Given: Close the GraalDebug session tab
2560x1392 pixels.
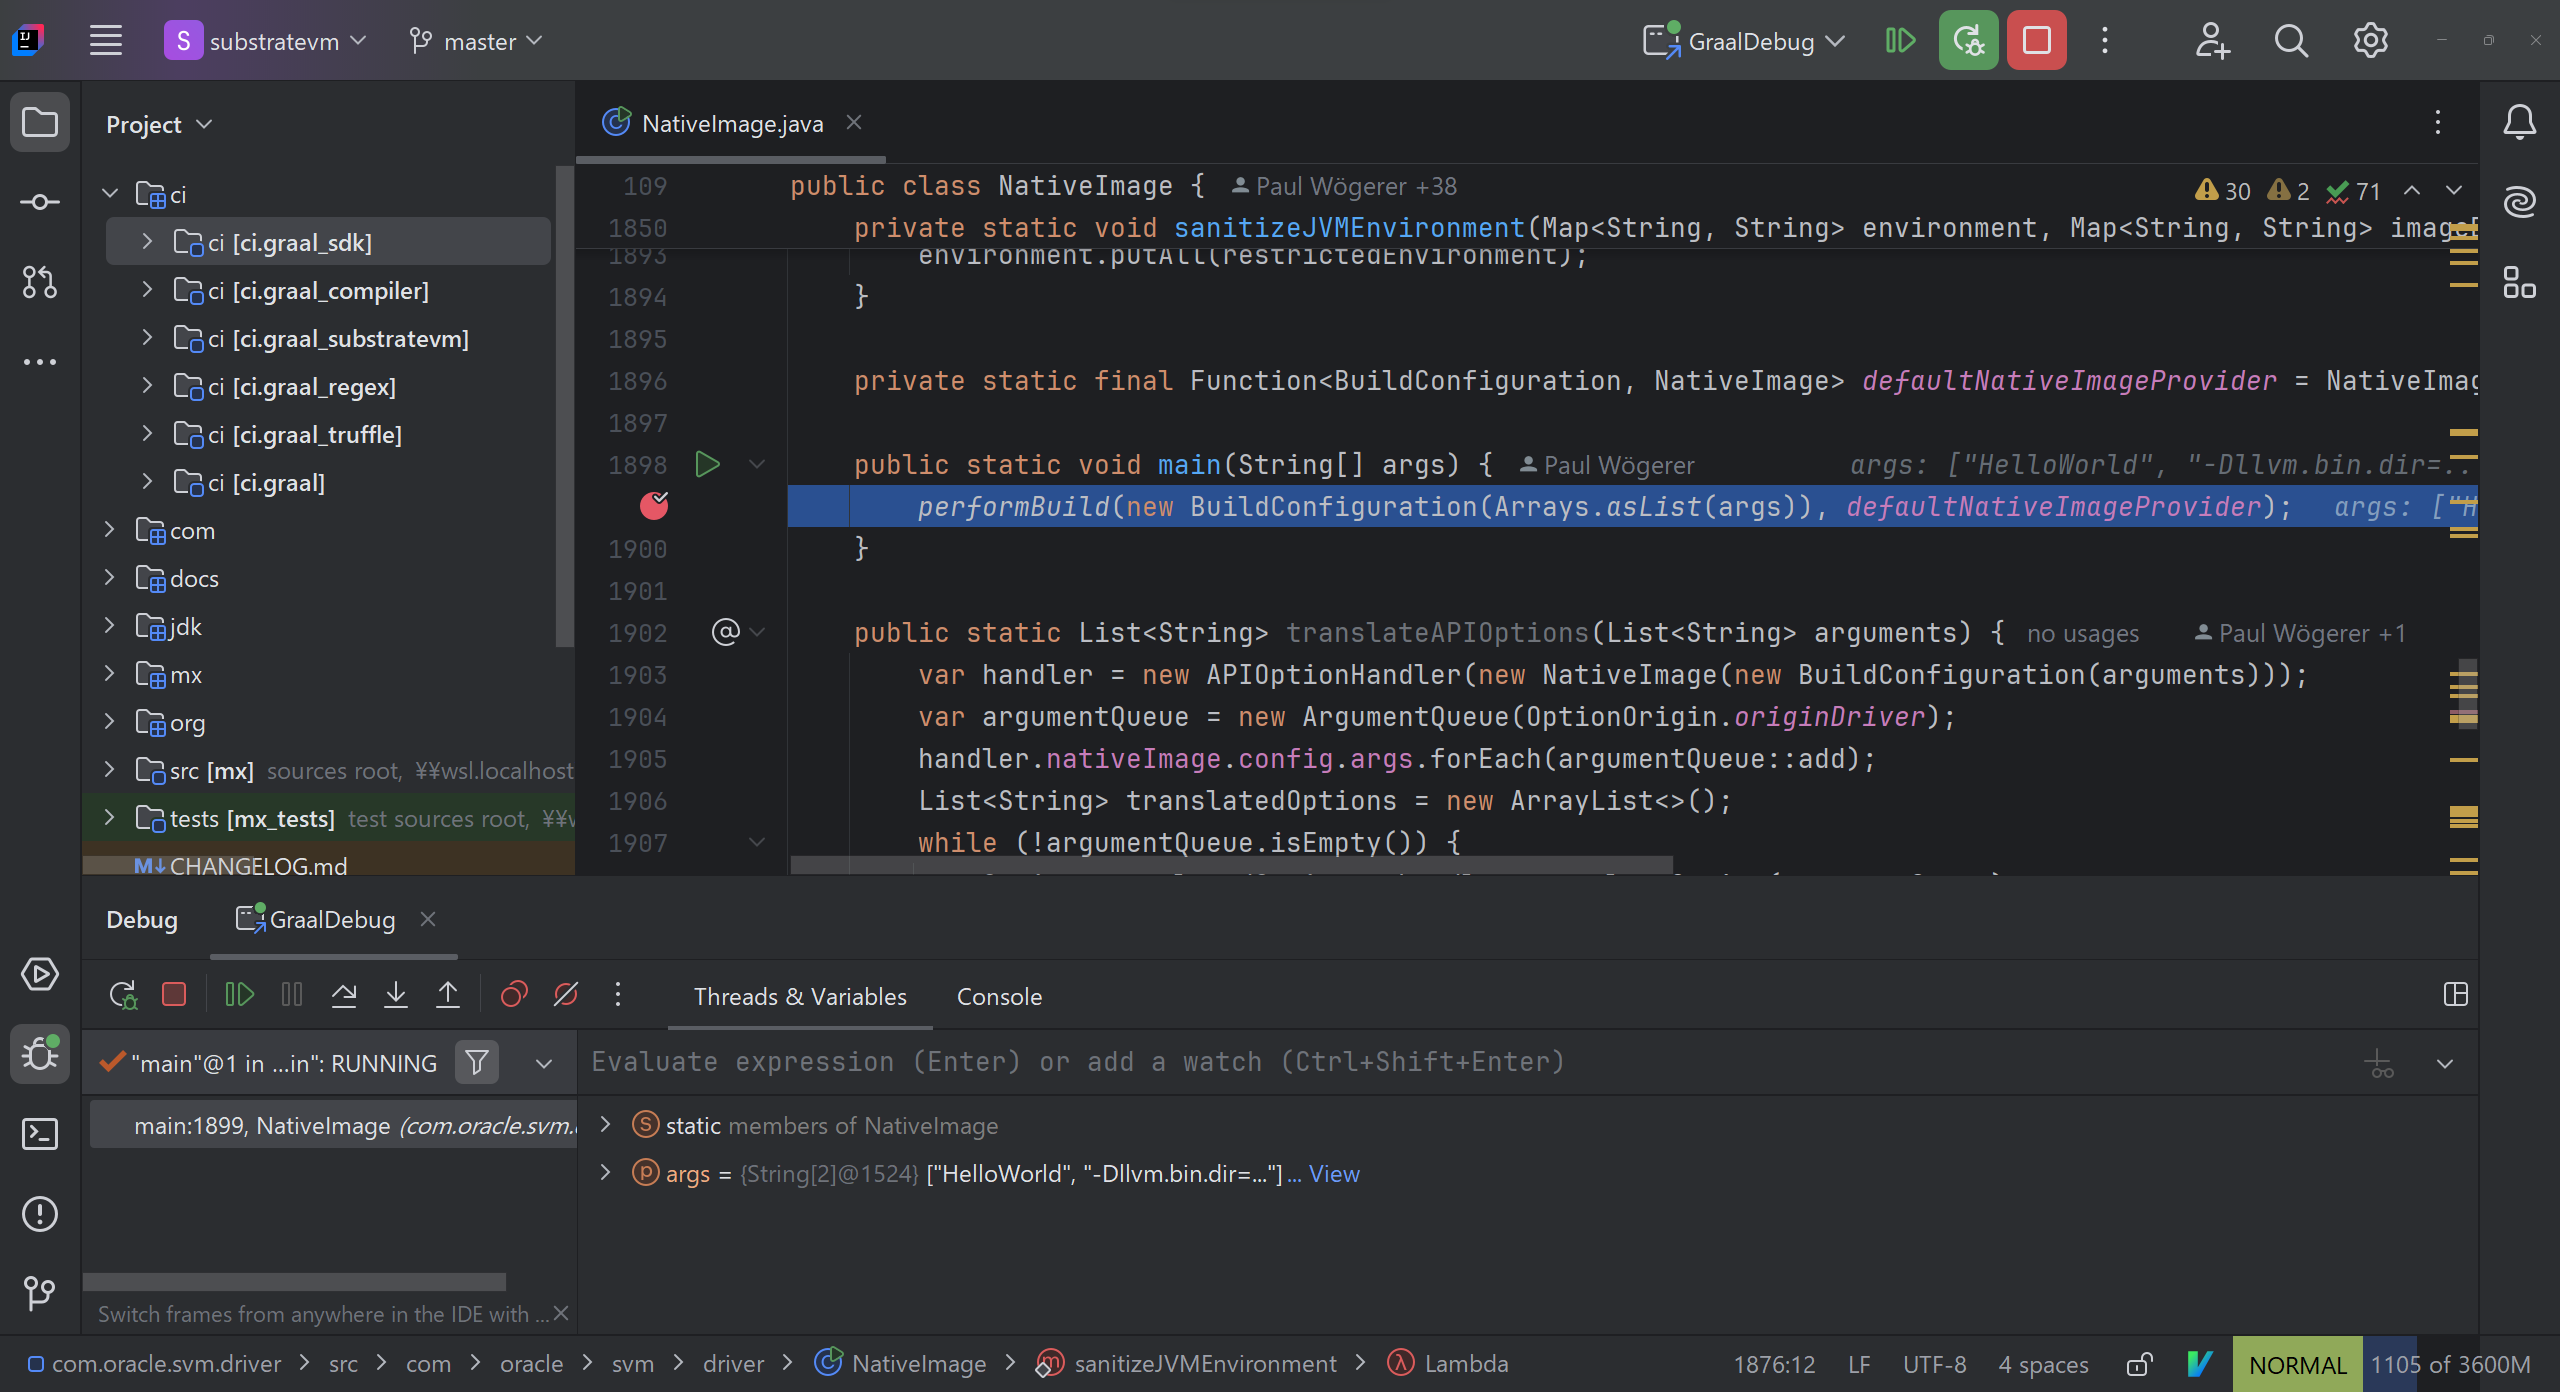Looking at the screenshot, I should (x=428, y=919).
